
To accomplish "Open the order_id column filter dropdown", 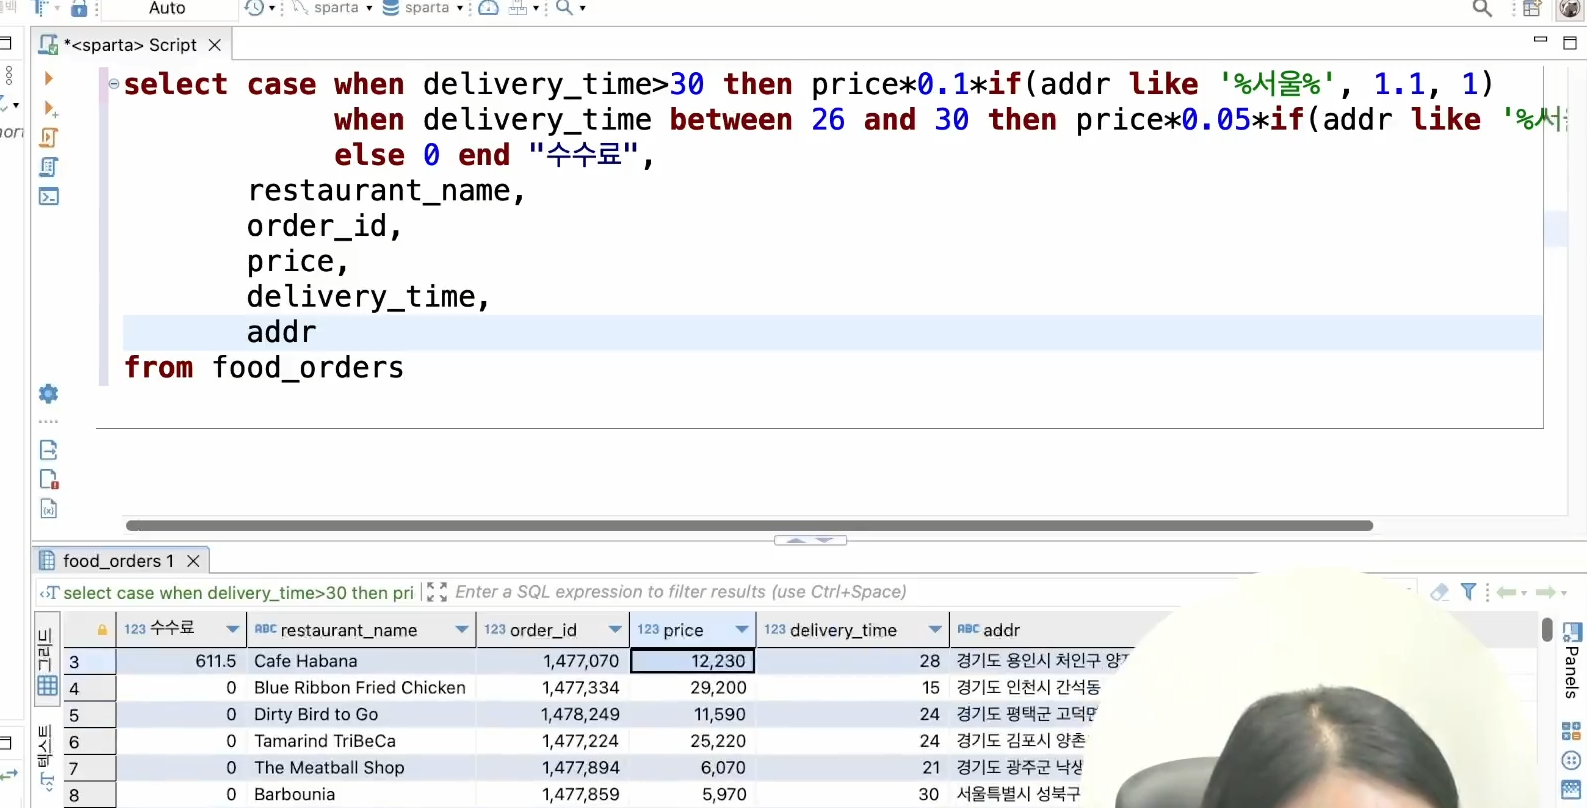I will pos(615,630).
